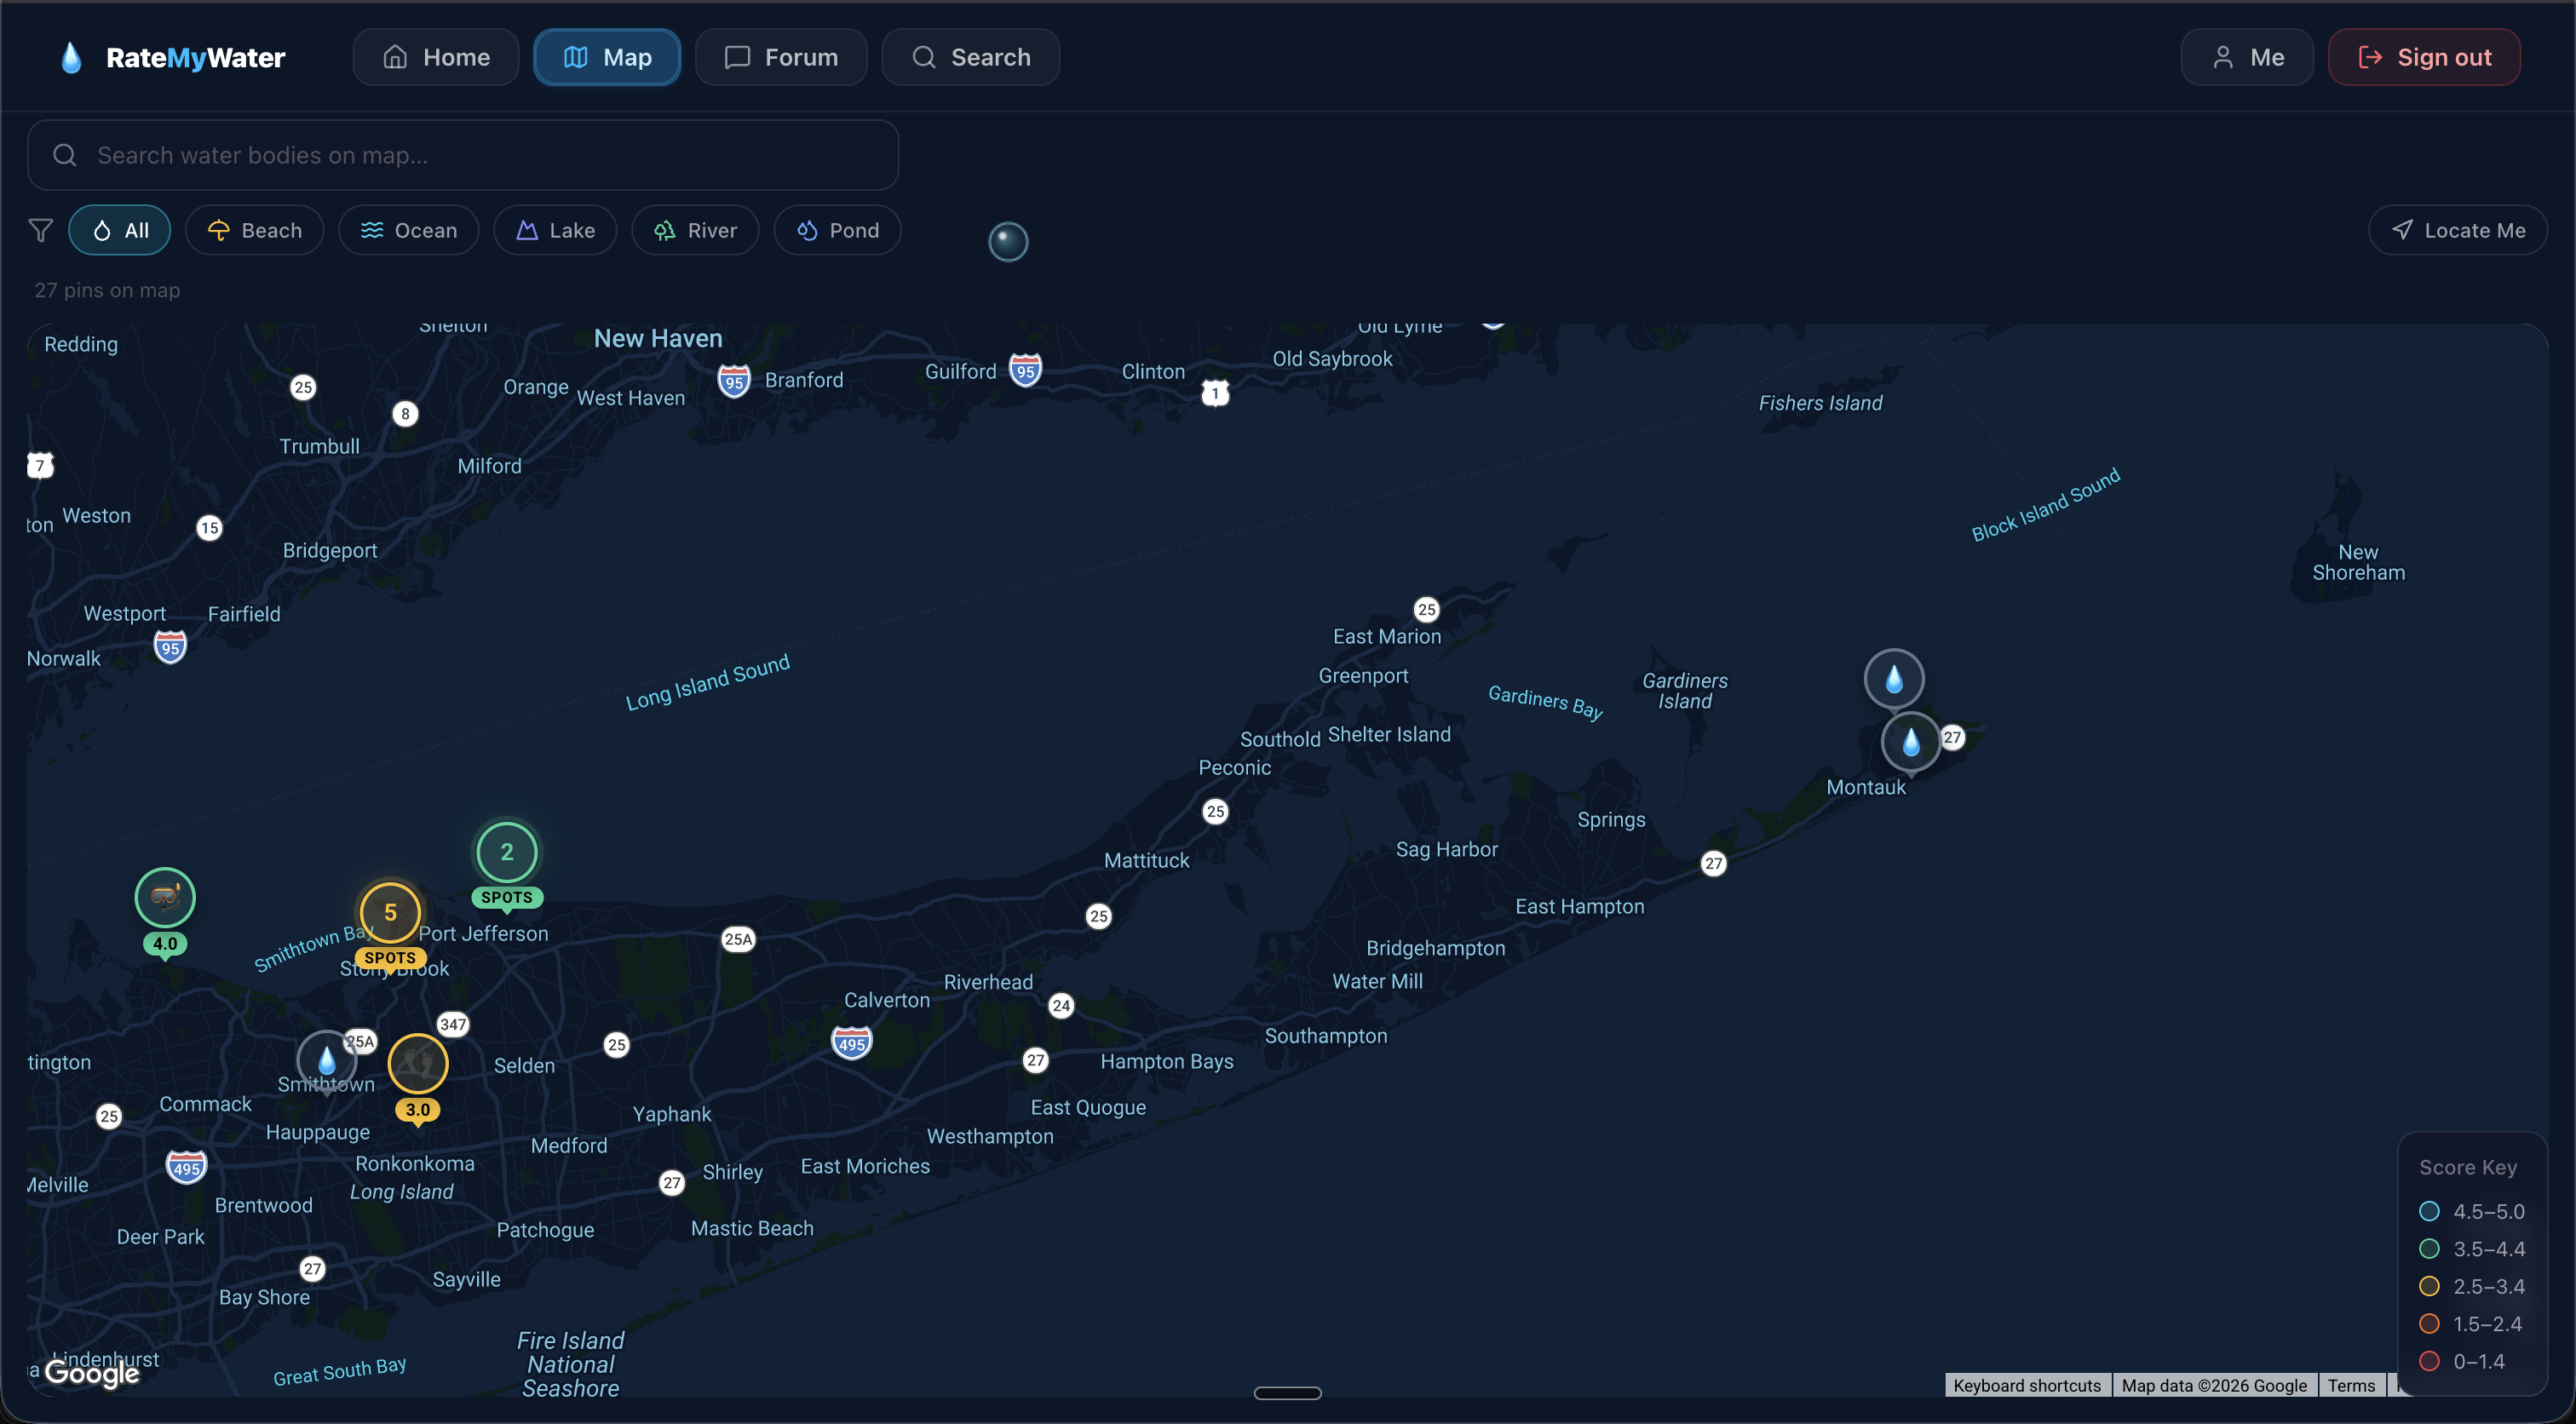Toggle the Beach filter chip
This screenshot has width=2576, height=1424.
(x=254, y=230)
